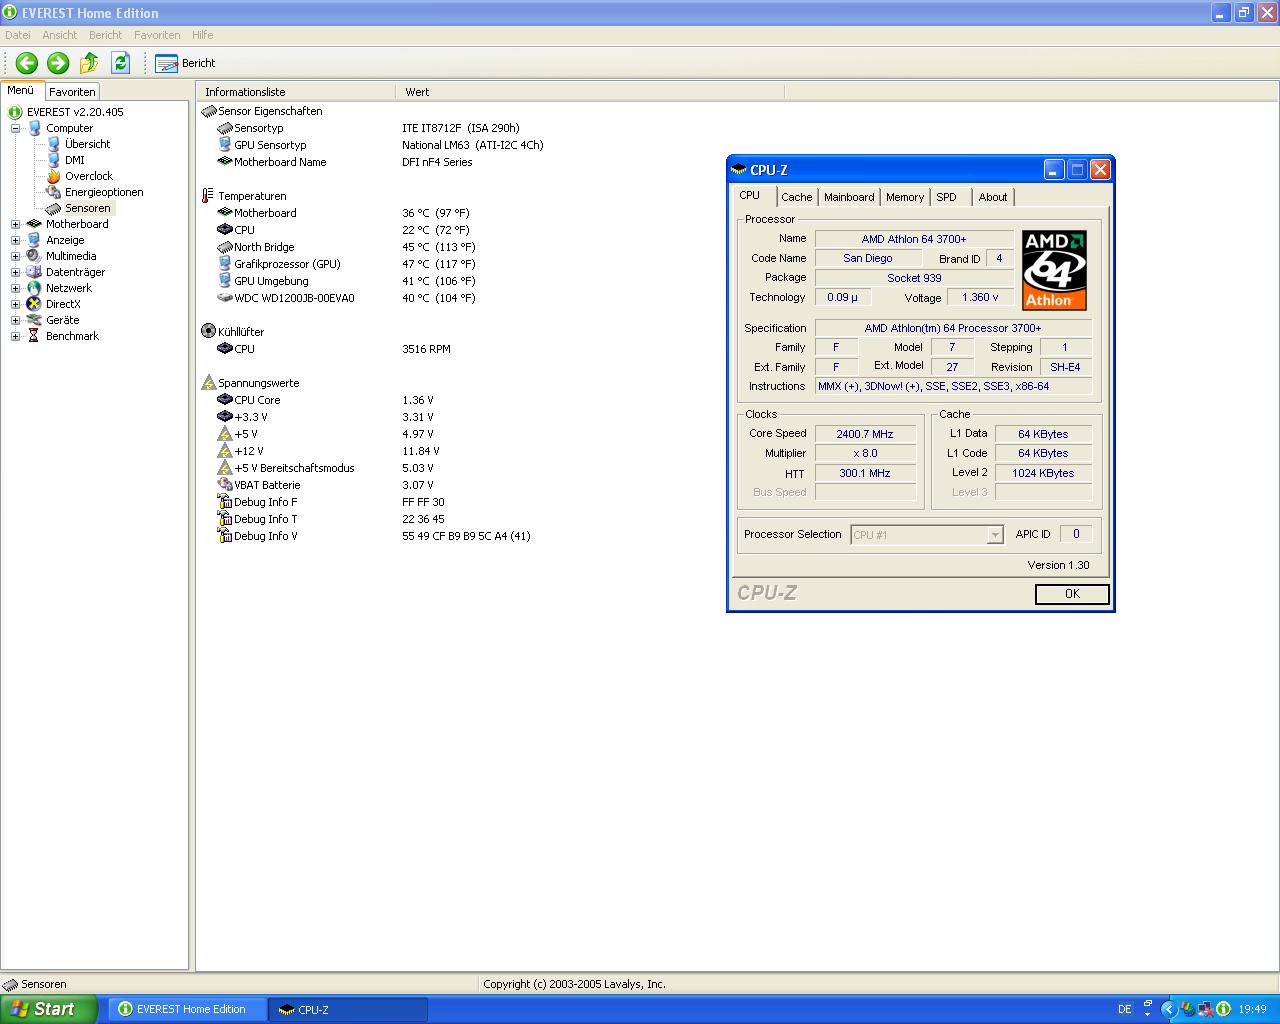Click OK button in CPU-Z

point(1072,594)
